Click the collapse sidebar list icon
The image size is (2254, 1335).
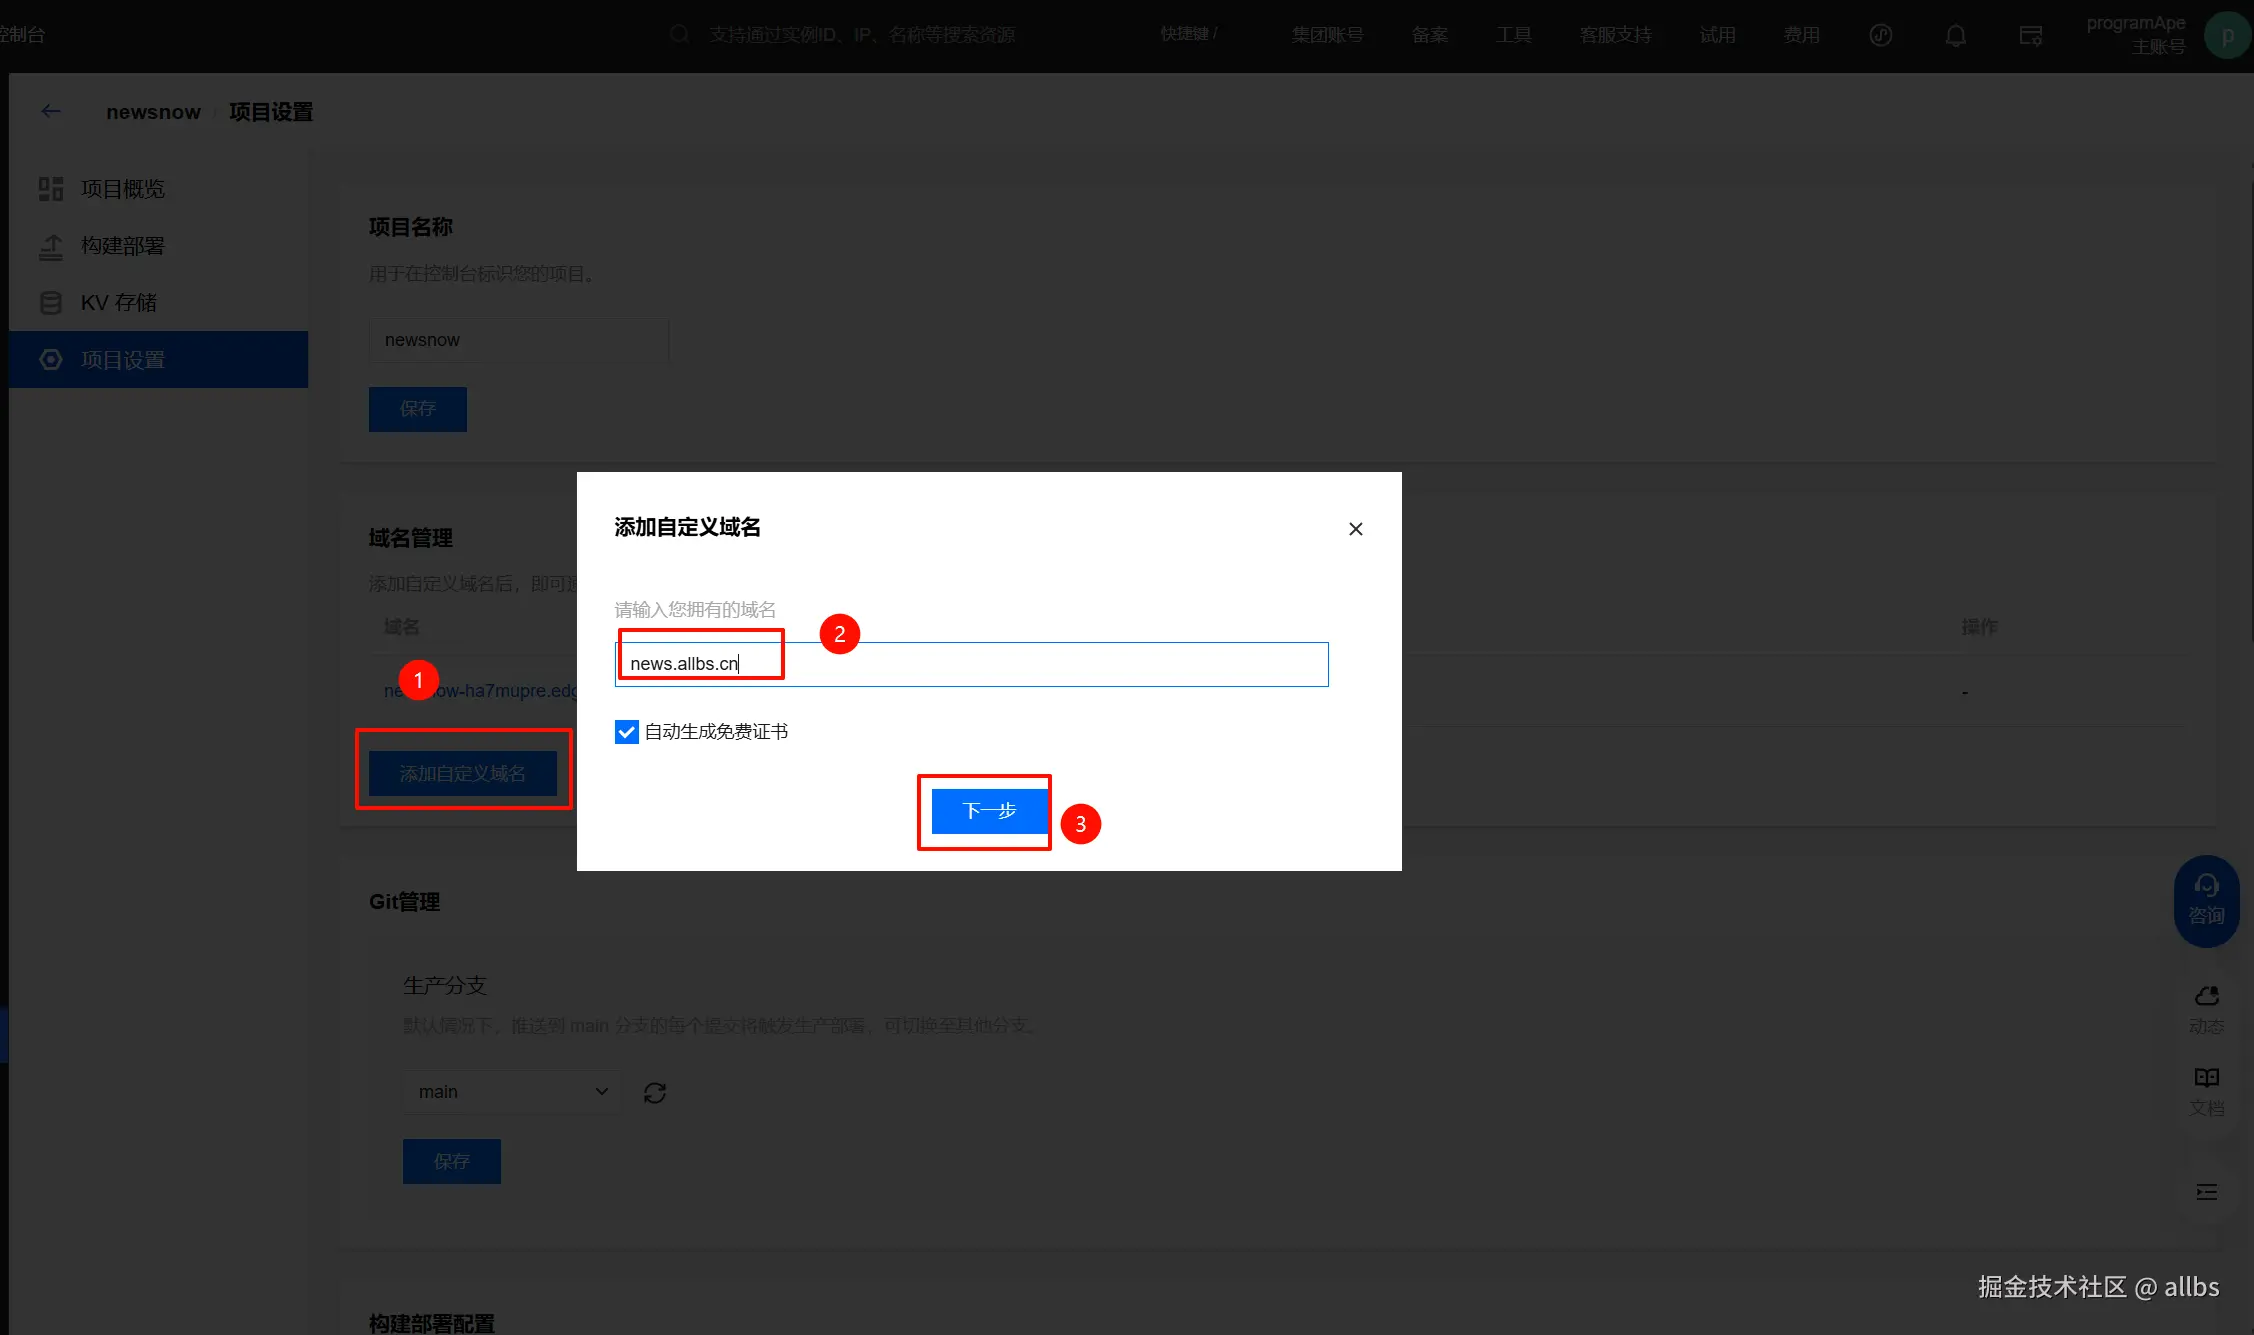[x=2206, y=1192]
